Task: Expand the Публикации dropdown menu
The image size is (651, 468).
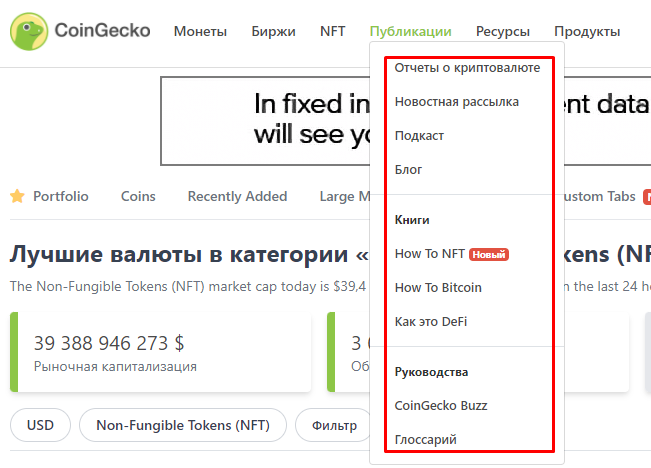Action: (x=410, y=31)
